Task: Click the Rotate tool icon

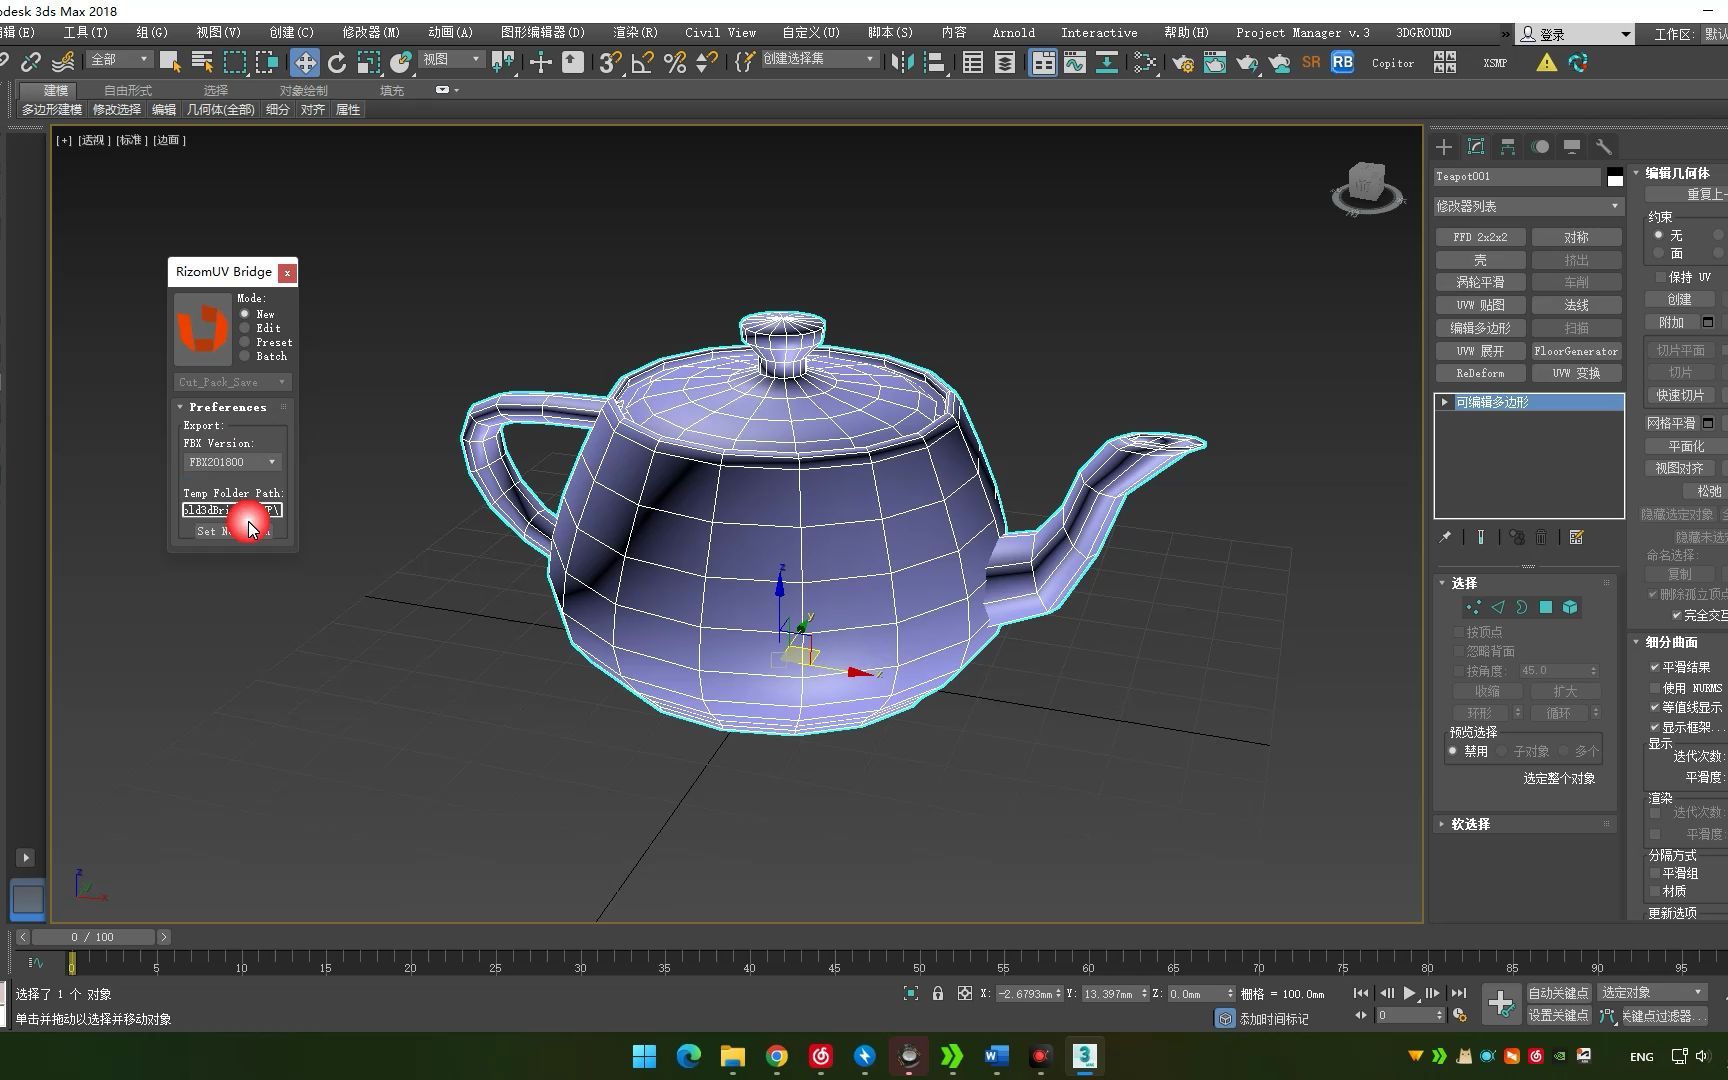Action: [x=337, y=63]
